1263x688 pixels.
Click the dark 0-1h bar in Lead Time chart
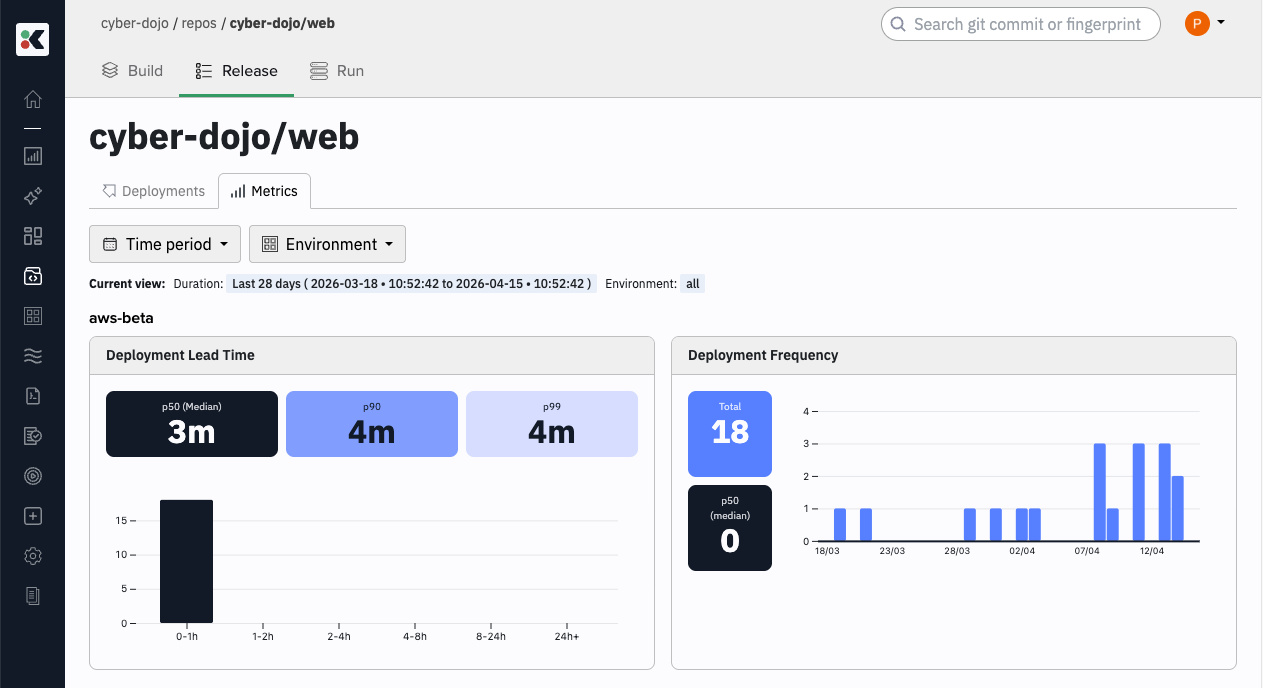coord(187,561)
